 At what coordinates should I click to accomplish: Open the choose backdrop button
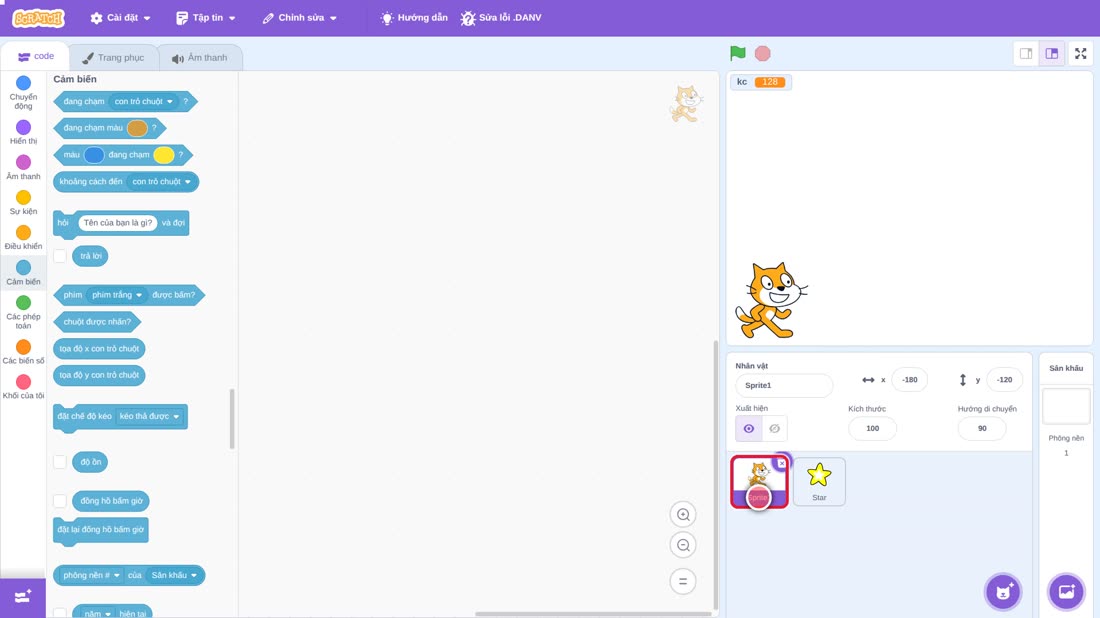pyautogui.click(x=1066, y=592)
